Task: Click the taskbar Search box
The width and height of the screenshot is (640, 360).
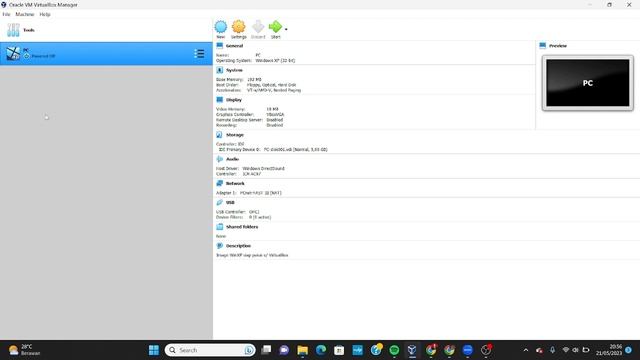Action: (x=210, y=350)
